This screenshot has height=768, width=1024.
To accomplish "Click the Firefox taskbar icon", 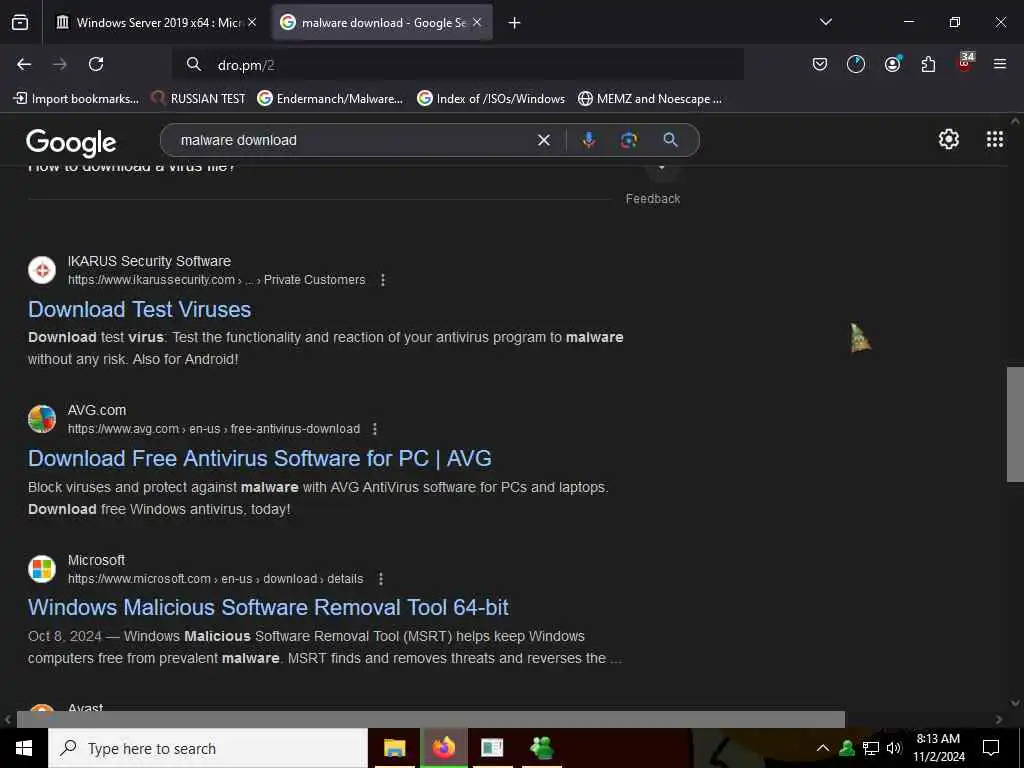I will tap(443, 748).
